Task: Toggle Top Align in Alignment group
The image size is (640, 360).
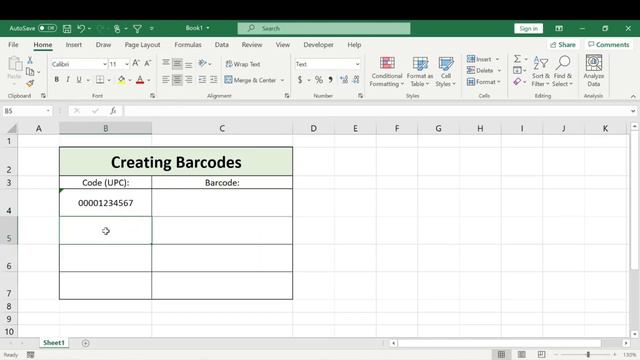Action: tap(166, 63)
